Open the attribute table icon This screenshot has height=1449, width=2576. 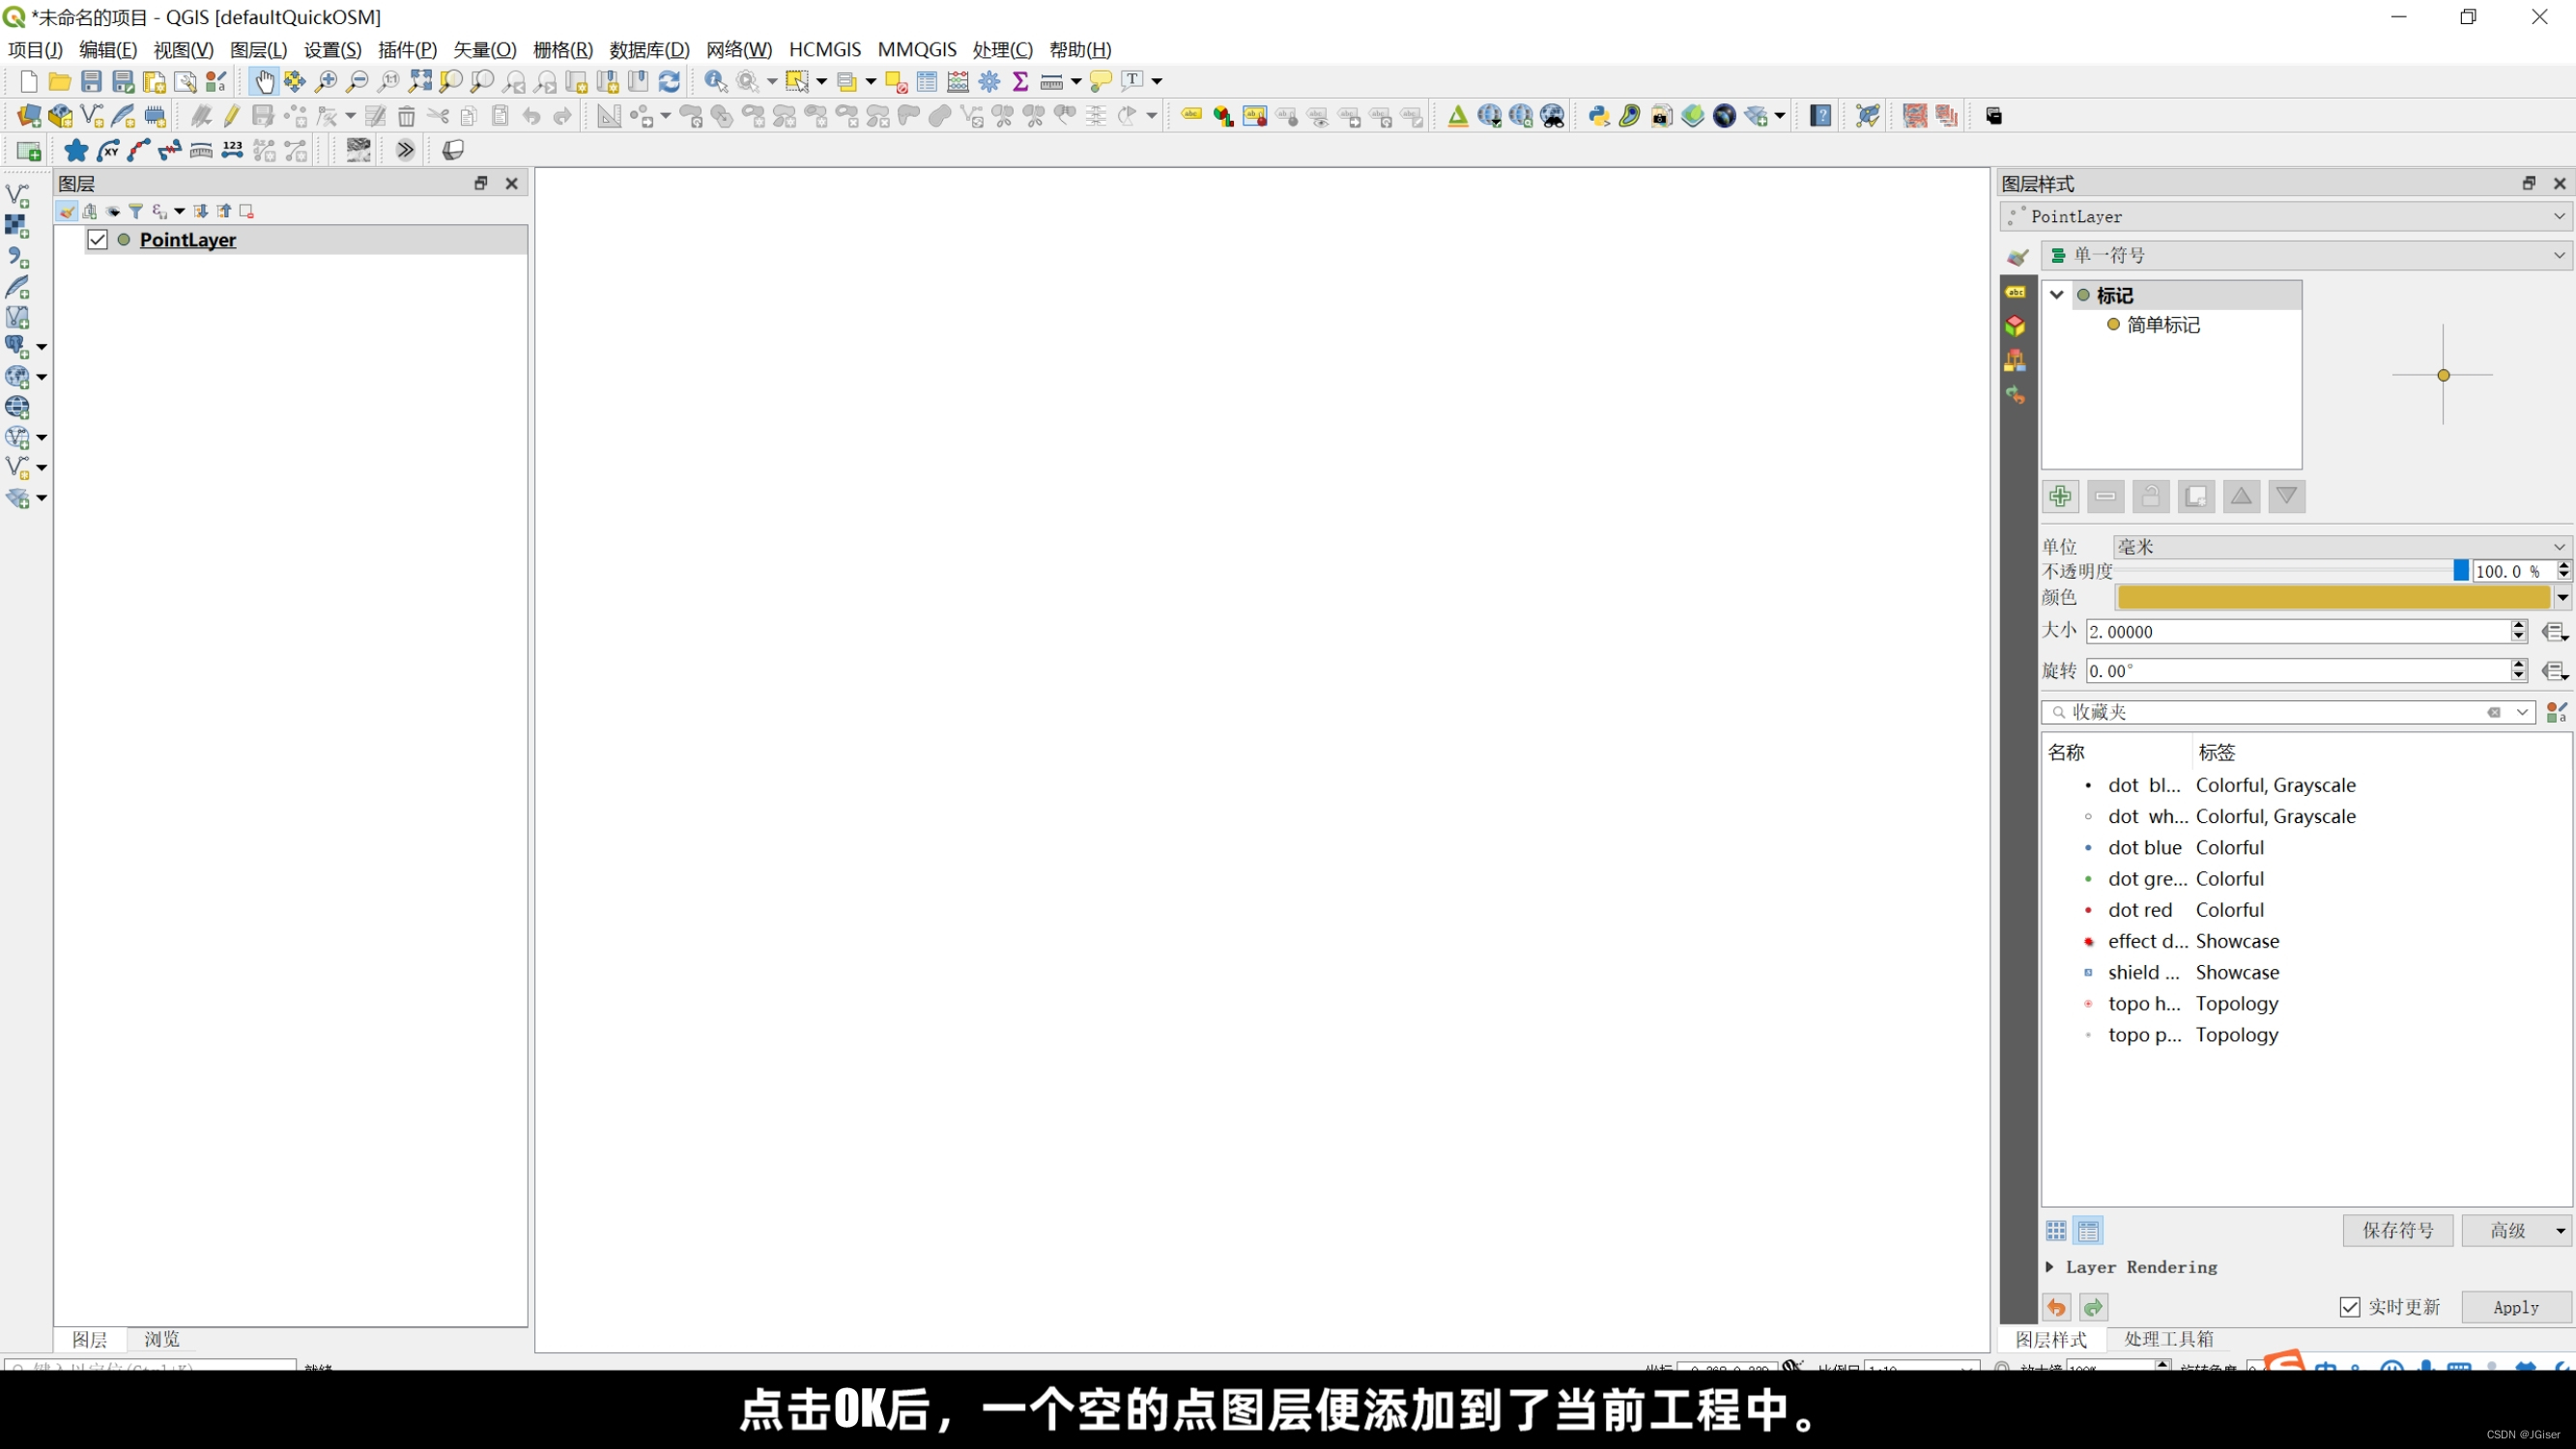(927, 81)
